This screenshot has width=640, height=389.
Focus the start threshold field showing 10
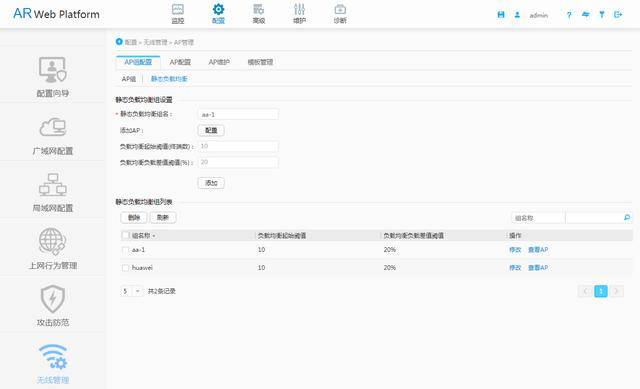coord(238,146)
